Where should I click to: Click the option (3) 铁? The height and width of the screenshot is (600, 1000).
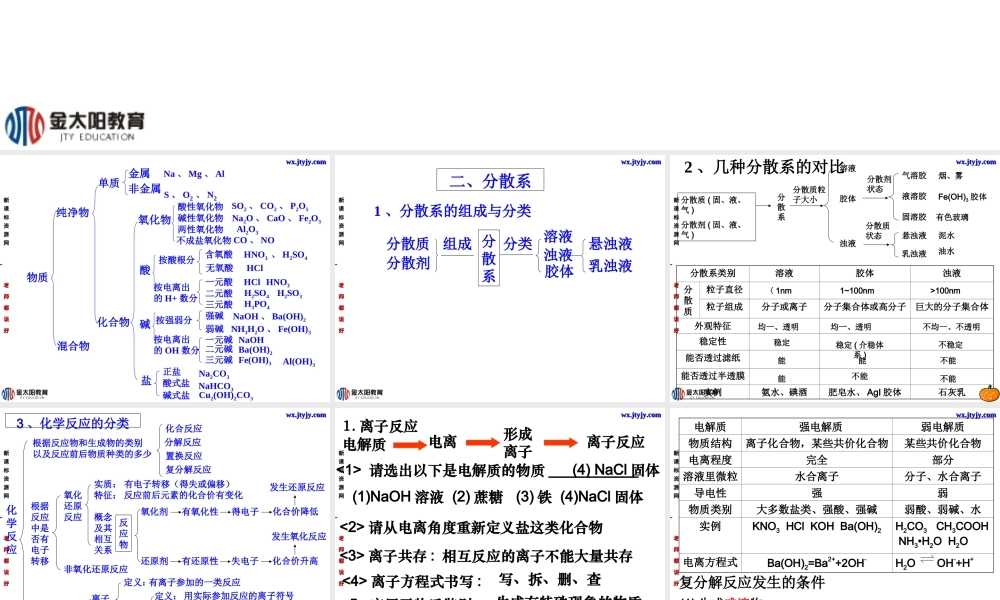click(534, 497)
